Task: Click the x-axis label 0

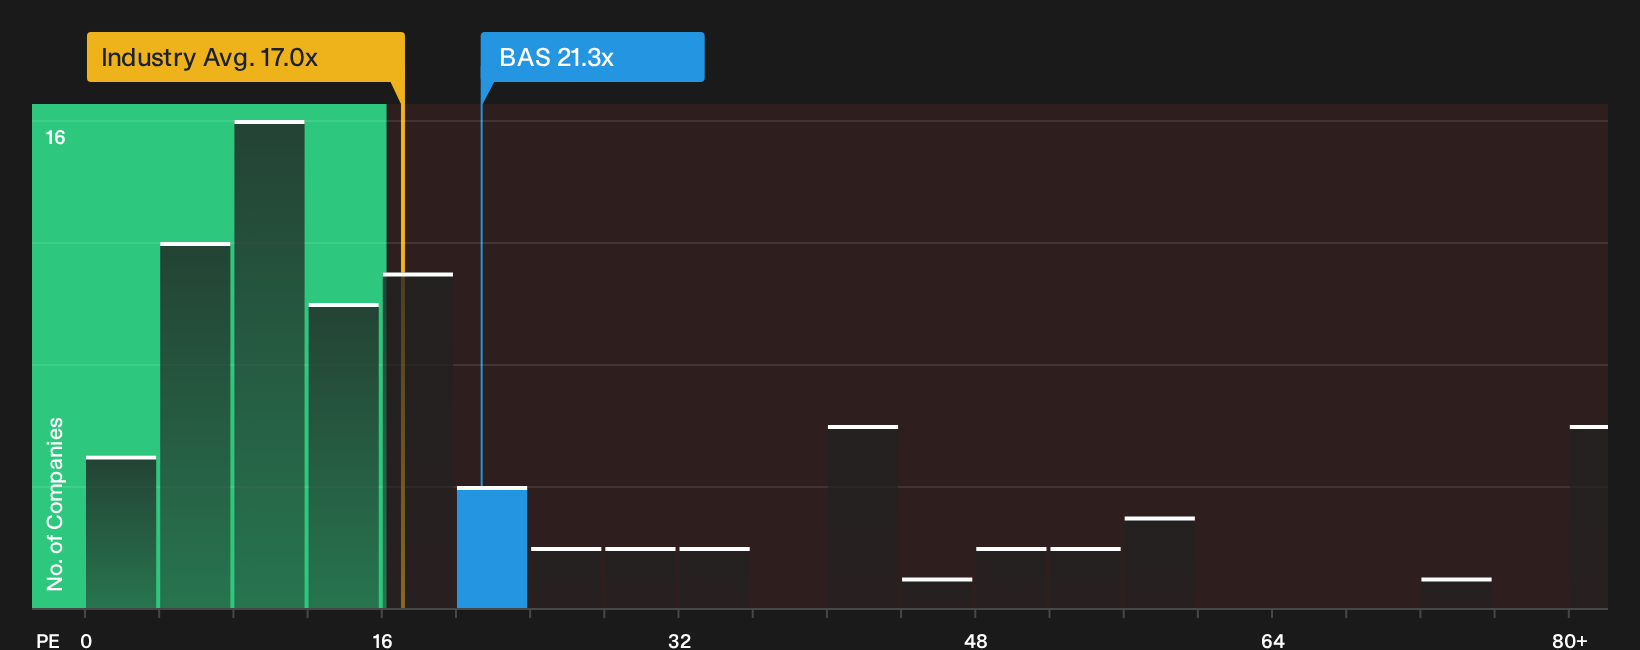Action: (x=86, y=640)
